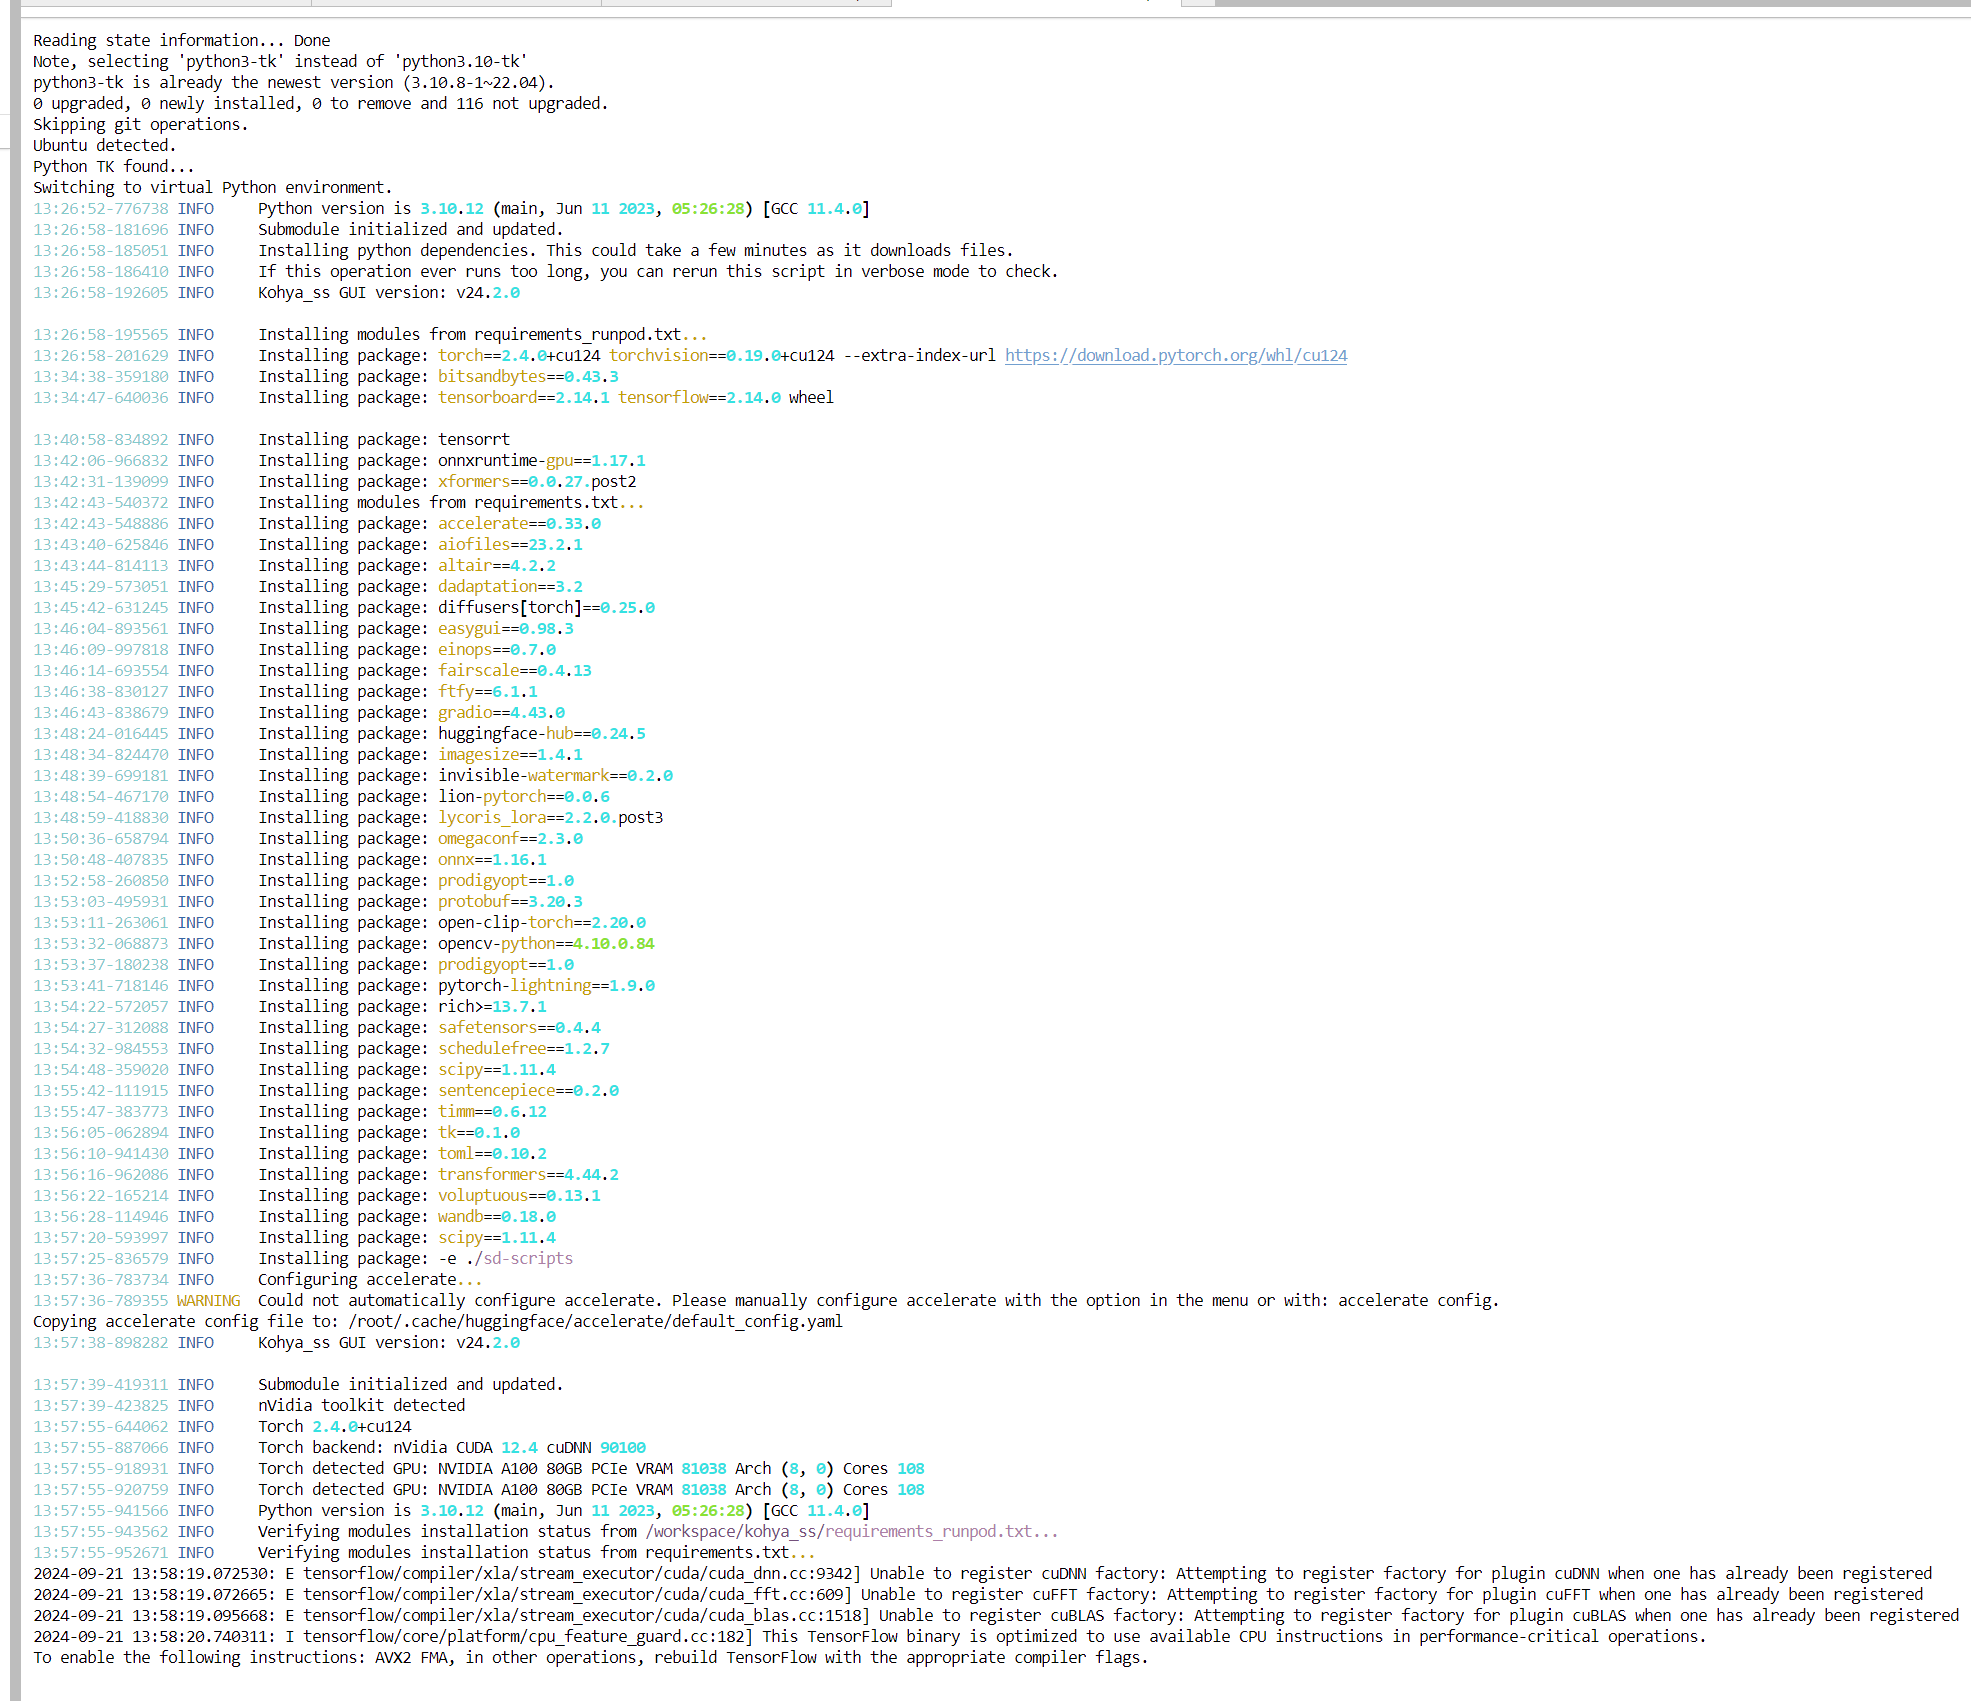Click the WARNING label in the accelerate line
The height and width of the screenshot is (1701, 1971).
click(208, 1300)
